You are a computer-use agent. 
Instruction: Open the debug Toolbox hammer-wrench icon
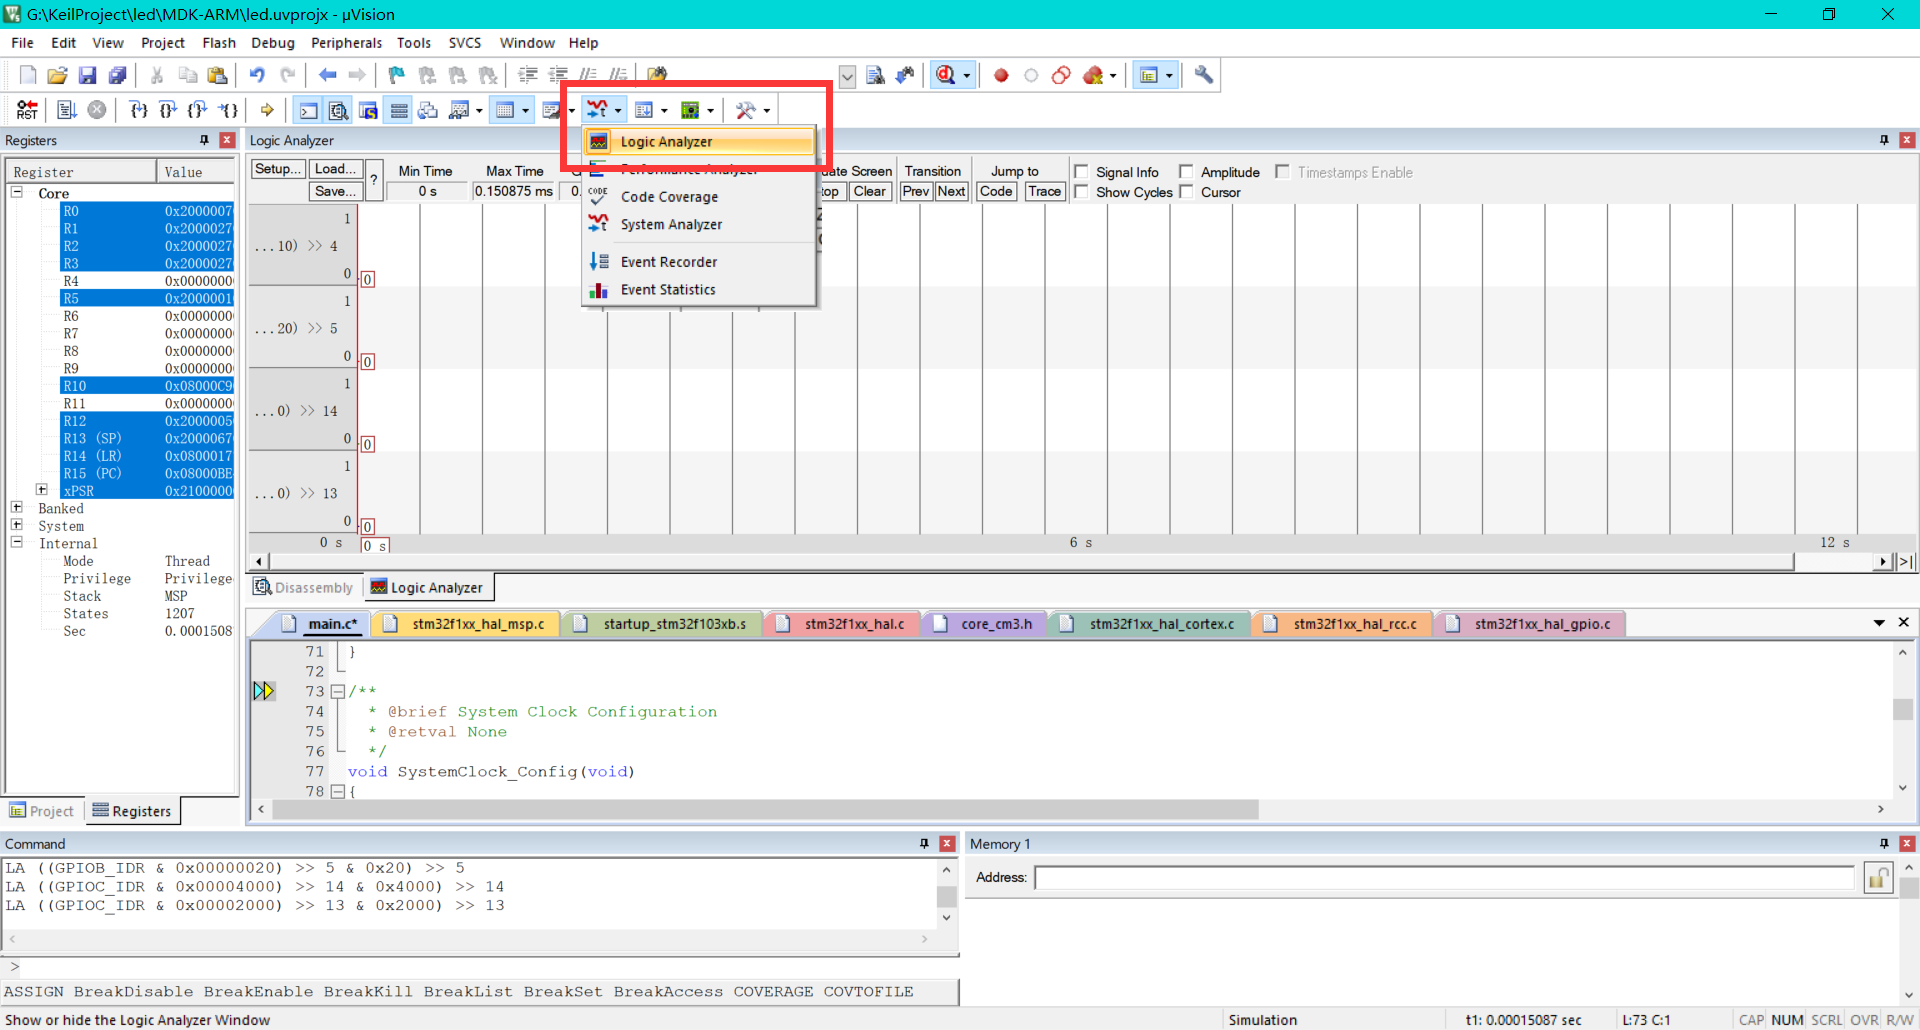click(x=745, y=110)
